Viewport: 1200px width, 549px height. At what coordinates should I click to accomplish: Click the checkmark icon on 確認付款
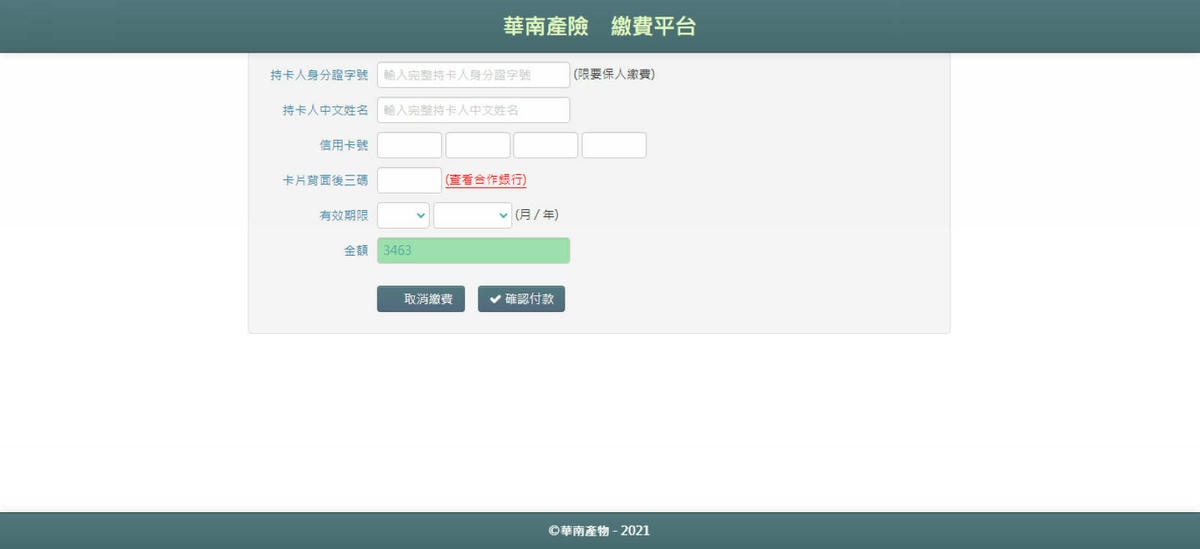tap(495, 299)
